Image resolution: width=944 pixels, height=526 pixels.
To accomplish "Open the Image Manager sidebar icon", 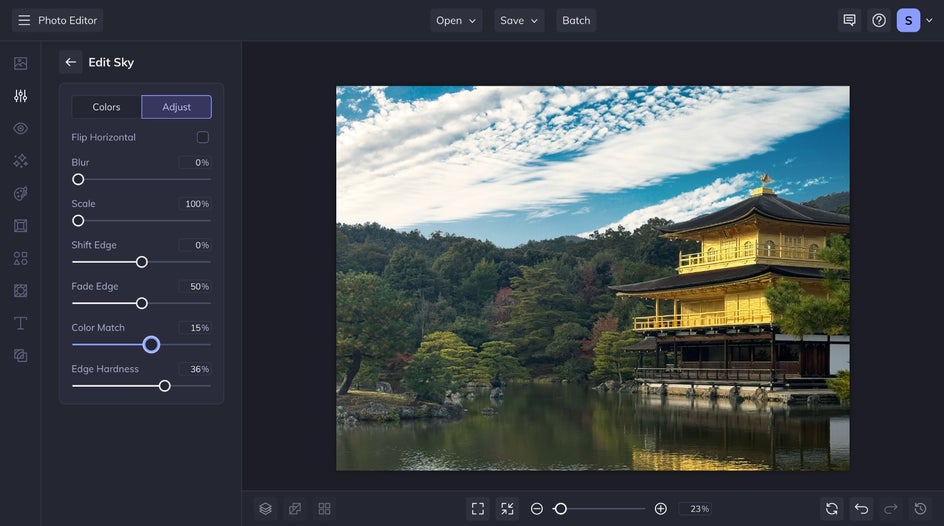I will pyautogui.click(x=20, y=63).
